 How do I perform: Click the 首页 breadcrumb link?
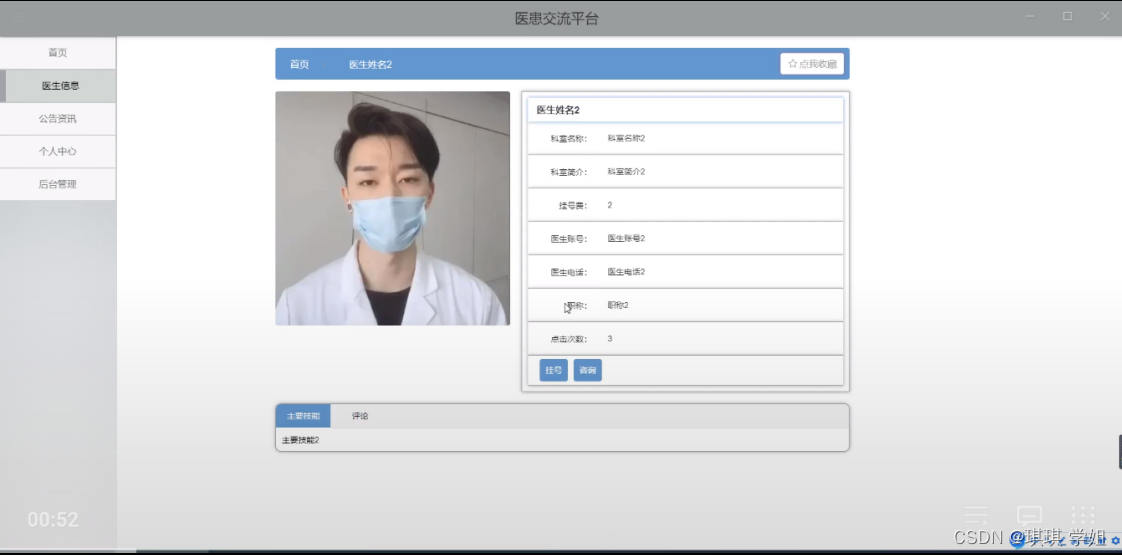point(299,64)
